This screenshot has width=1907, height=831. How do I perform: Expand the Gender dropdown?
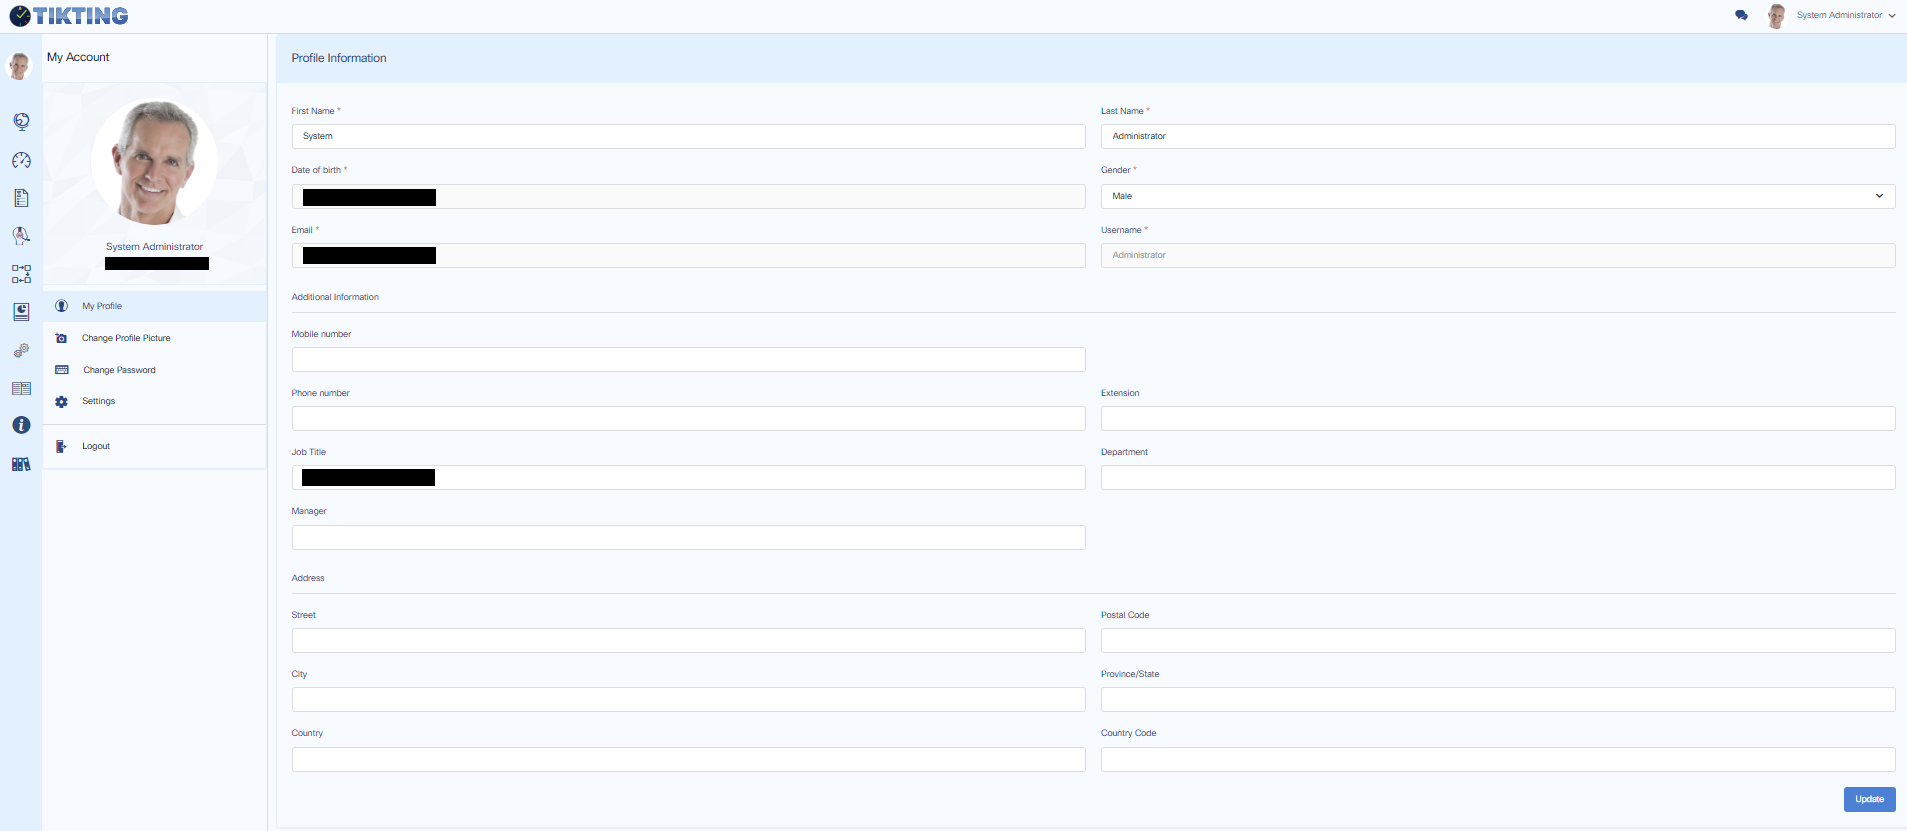tap(1497, 196)
